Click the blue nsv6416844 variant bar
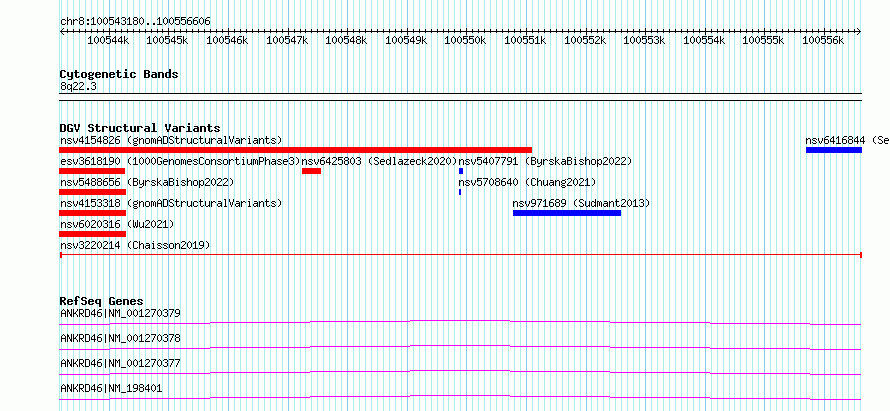The image size is (890, 411). coord(834,150)
